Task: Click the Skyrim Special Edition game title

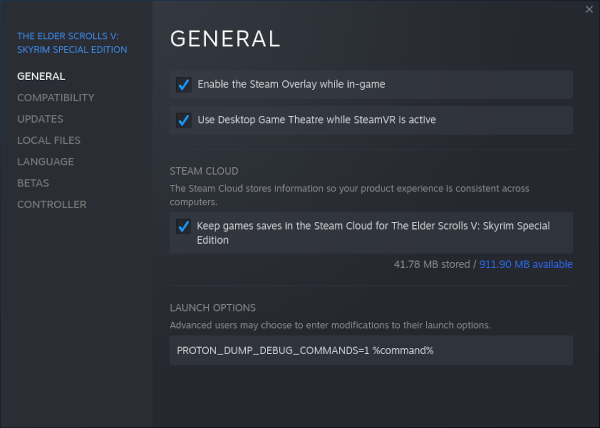Action: [72, 43]
